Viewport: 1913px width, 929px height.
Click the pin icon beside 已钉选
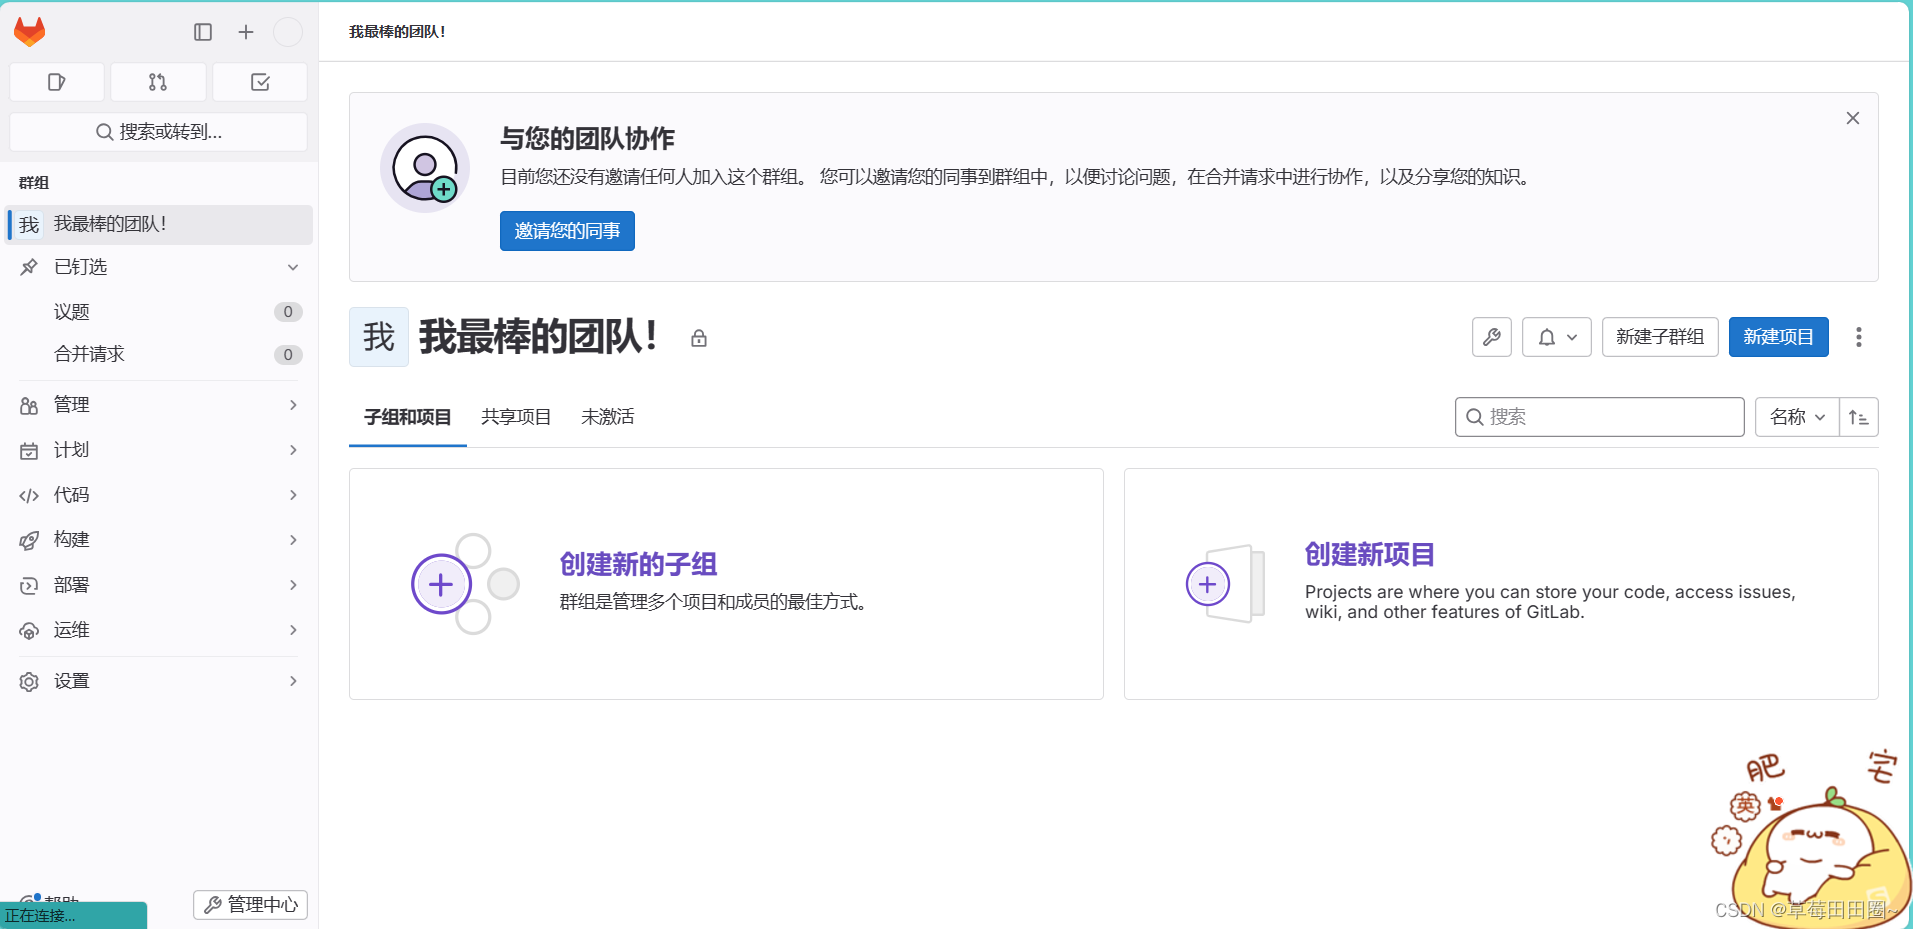pos(29,267)
